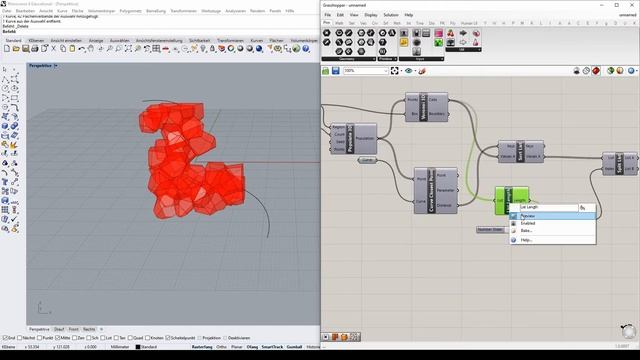Open the Grasshopper Solution menu
Viewport: 640px width, 360px height.
pos(391,15)
